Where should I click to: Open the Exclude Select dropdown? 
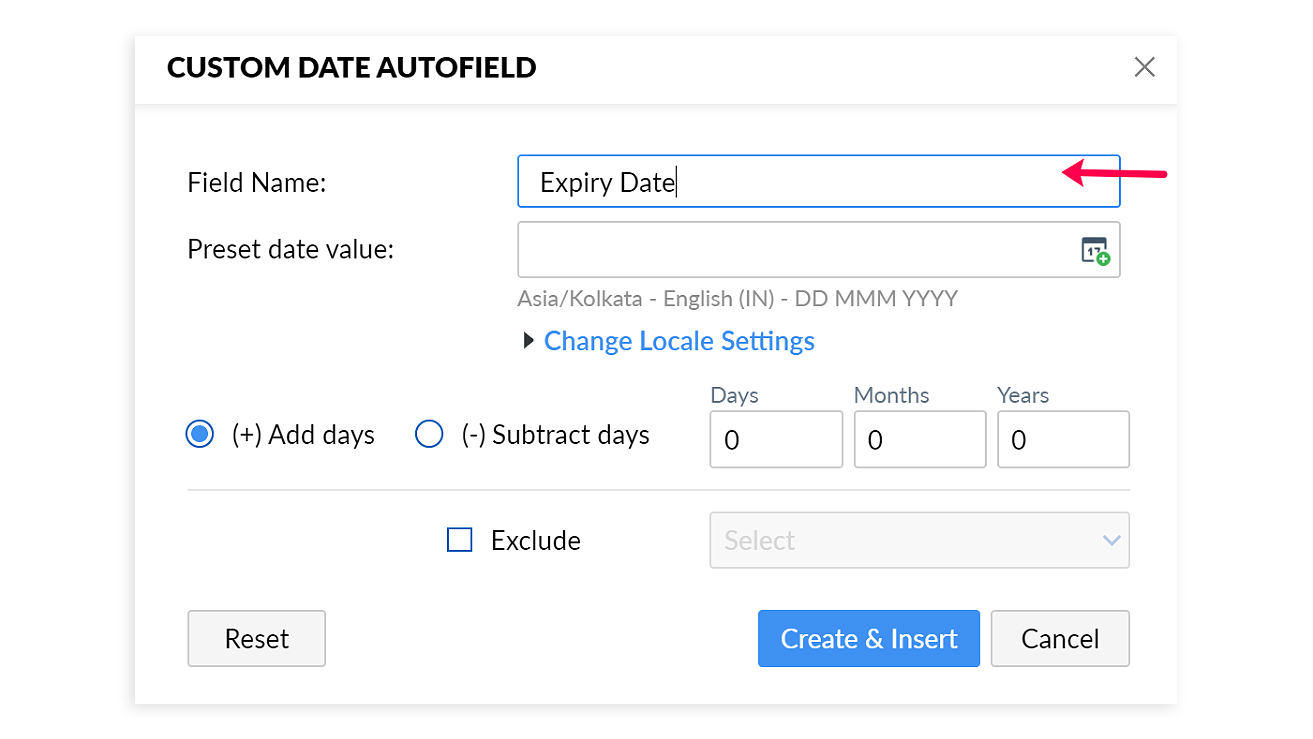click(919, 540)
